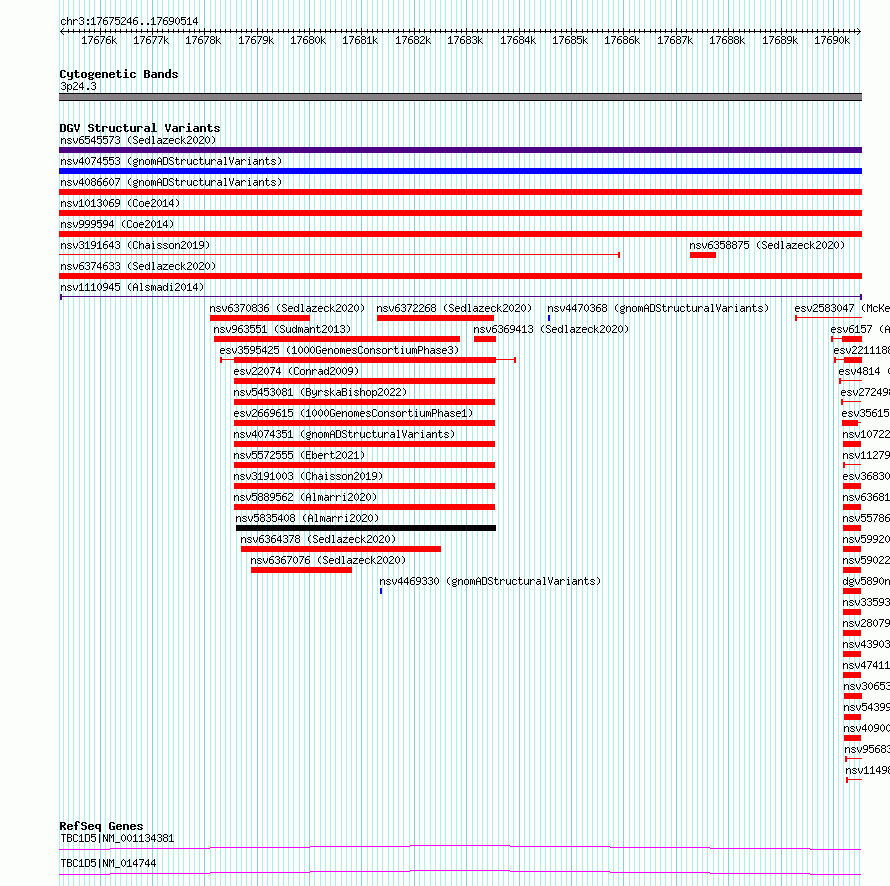Click the nsv6545573 dark purple variant bar
Image resolution: width=890 pixels, height=886 pixels.
pyautogui.click(x=460, y=150)
